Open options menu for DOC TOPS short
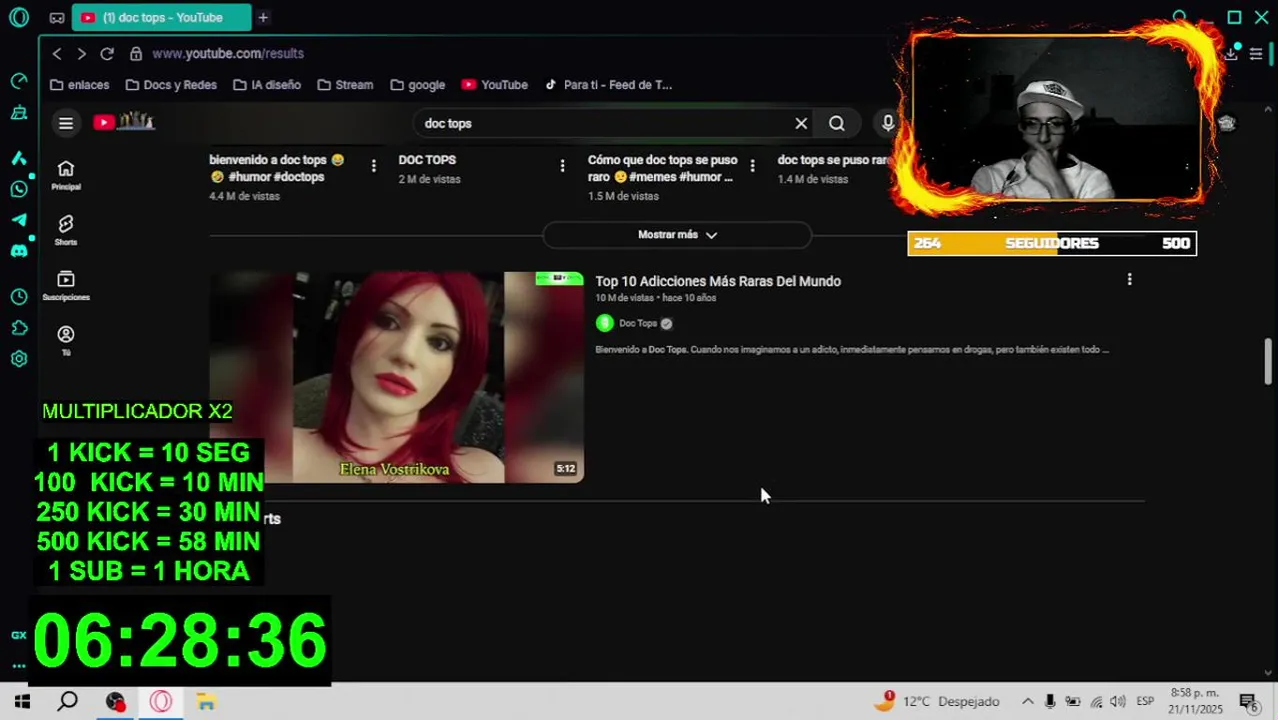This screenshot has height=720, width=1278. point(562,165)
